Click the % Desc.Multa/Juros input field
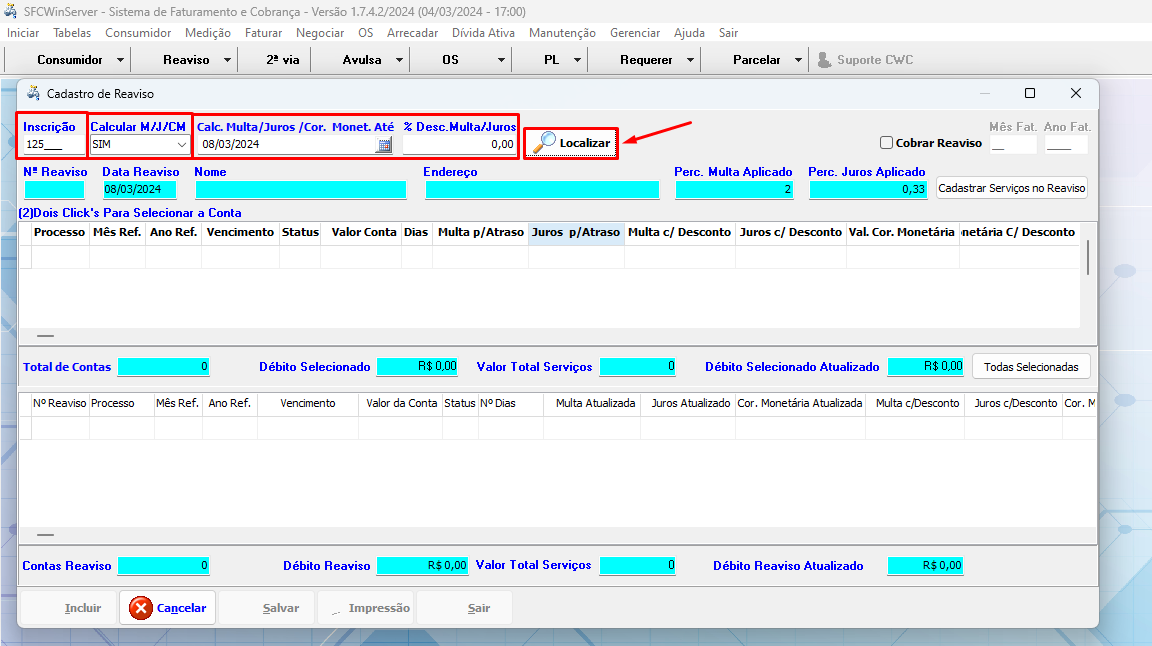1152x646 pixels. [x=459, y=145]
